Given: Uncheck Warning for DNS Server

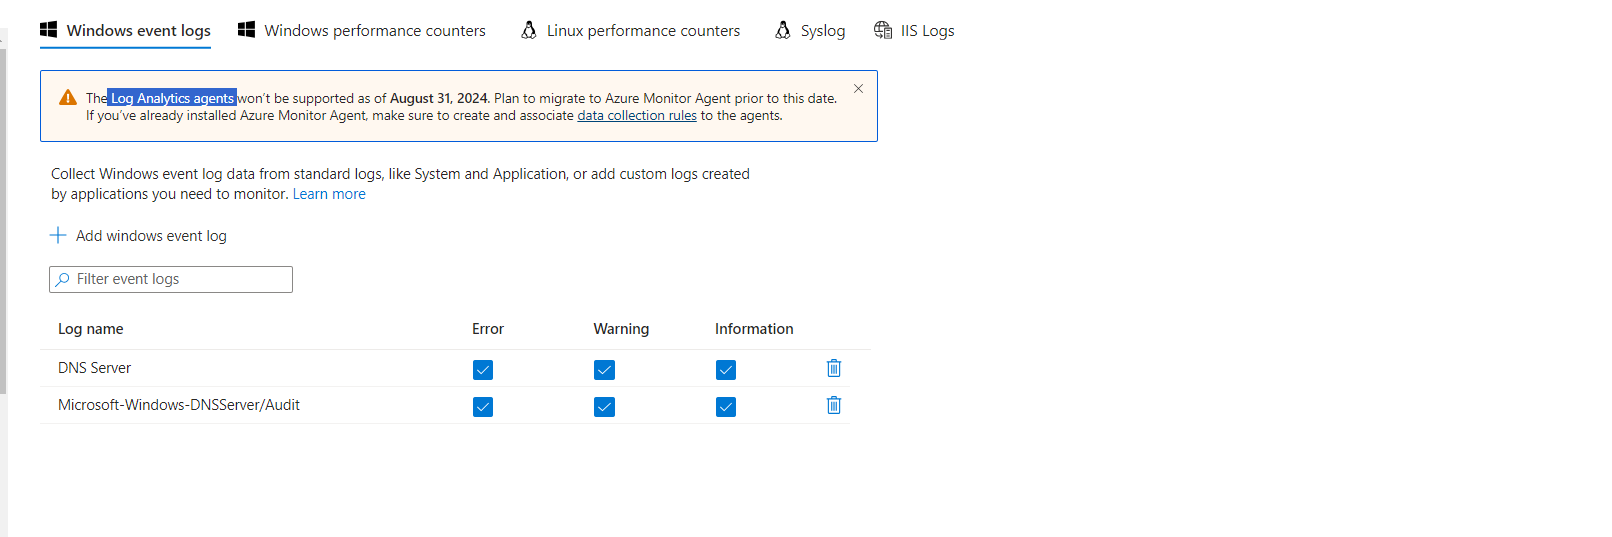Looking at the screenshot, I should [x=604, y=370].
